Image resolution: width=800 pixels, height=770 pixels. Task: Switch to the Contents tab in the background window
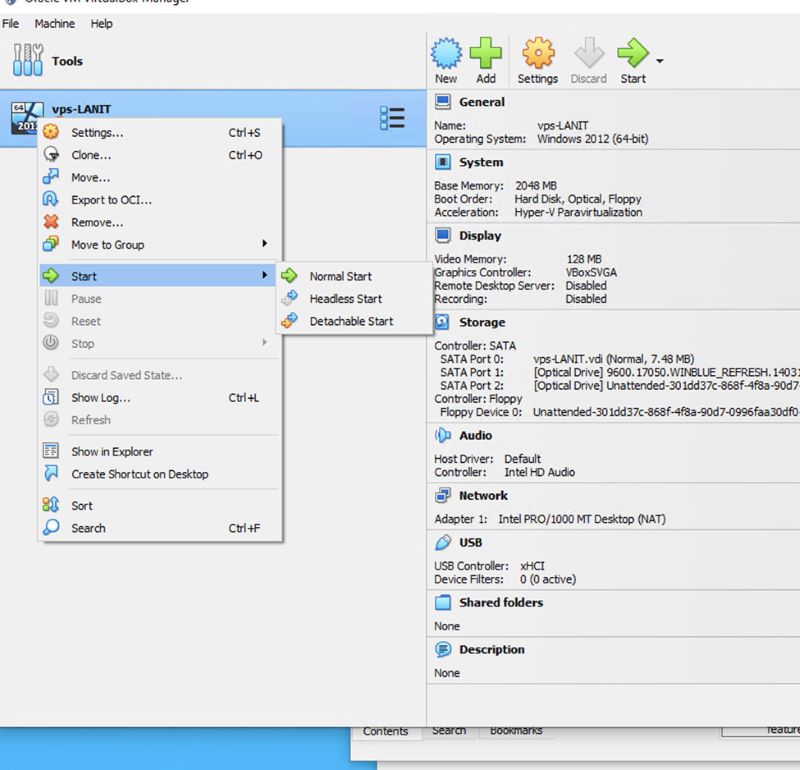385,731
